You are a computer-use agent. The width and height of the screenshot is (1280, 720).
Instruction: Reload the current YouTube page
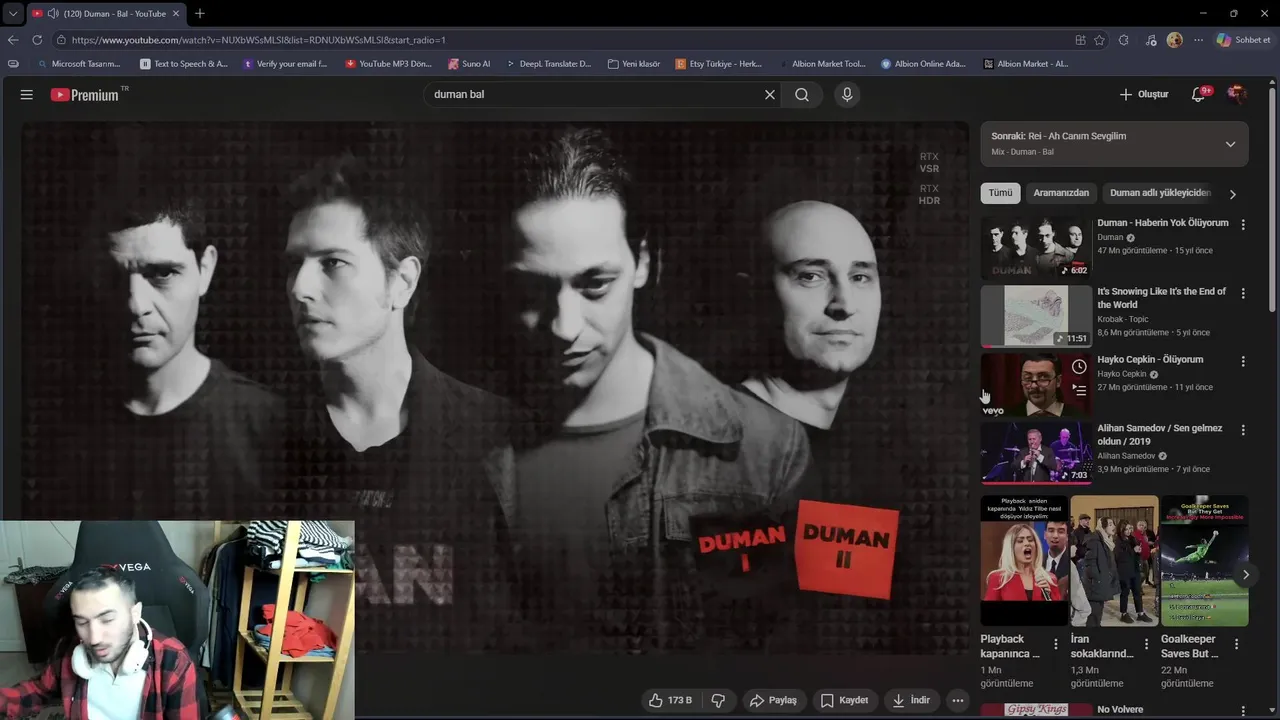(x=37, y=40)
